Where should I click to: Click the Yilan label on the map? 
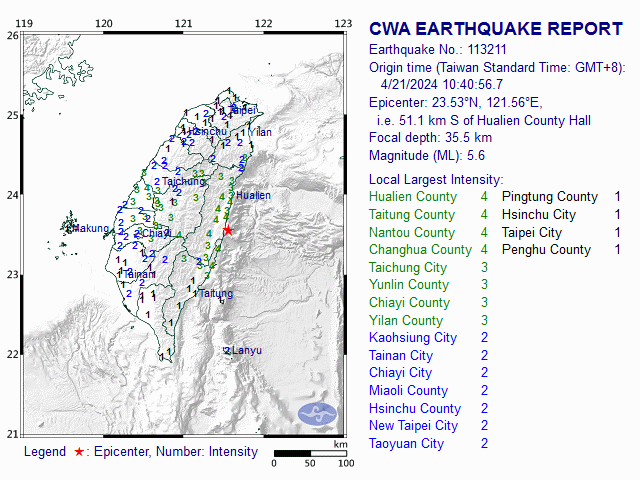pos(260,132)
